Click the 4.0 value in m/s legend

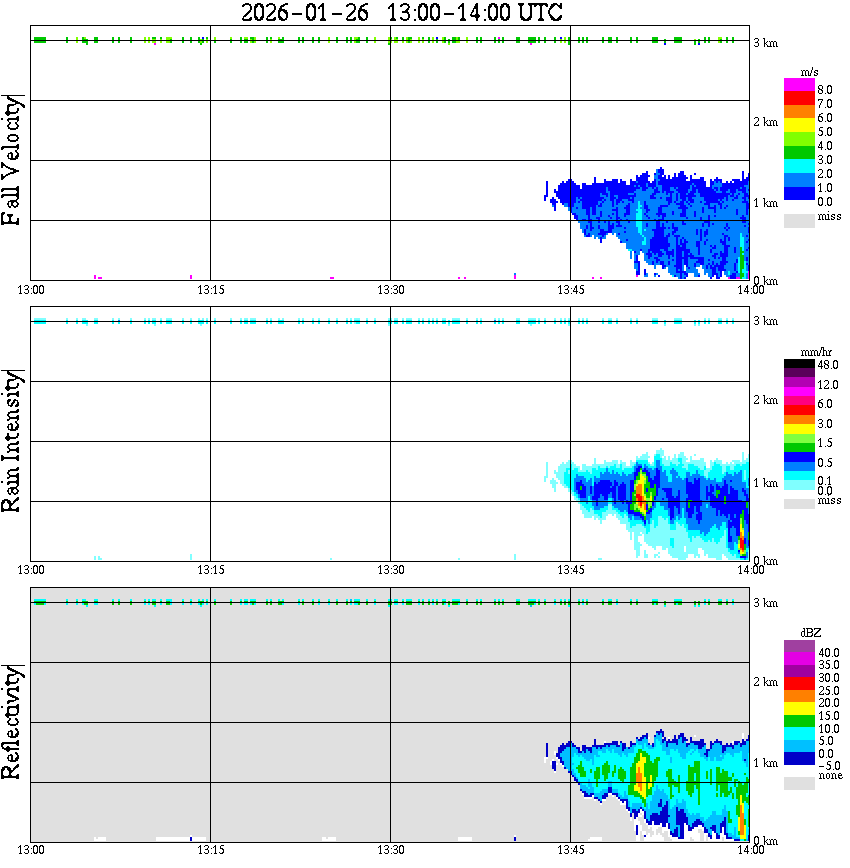click(x=825, y=146)
